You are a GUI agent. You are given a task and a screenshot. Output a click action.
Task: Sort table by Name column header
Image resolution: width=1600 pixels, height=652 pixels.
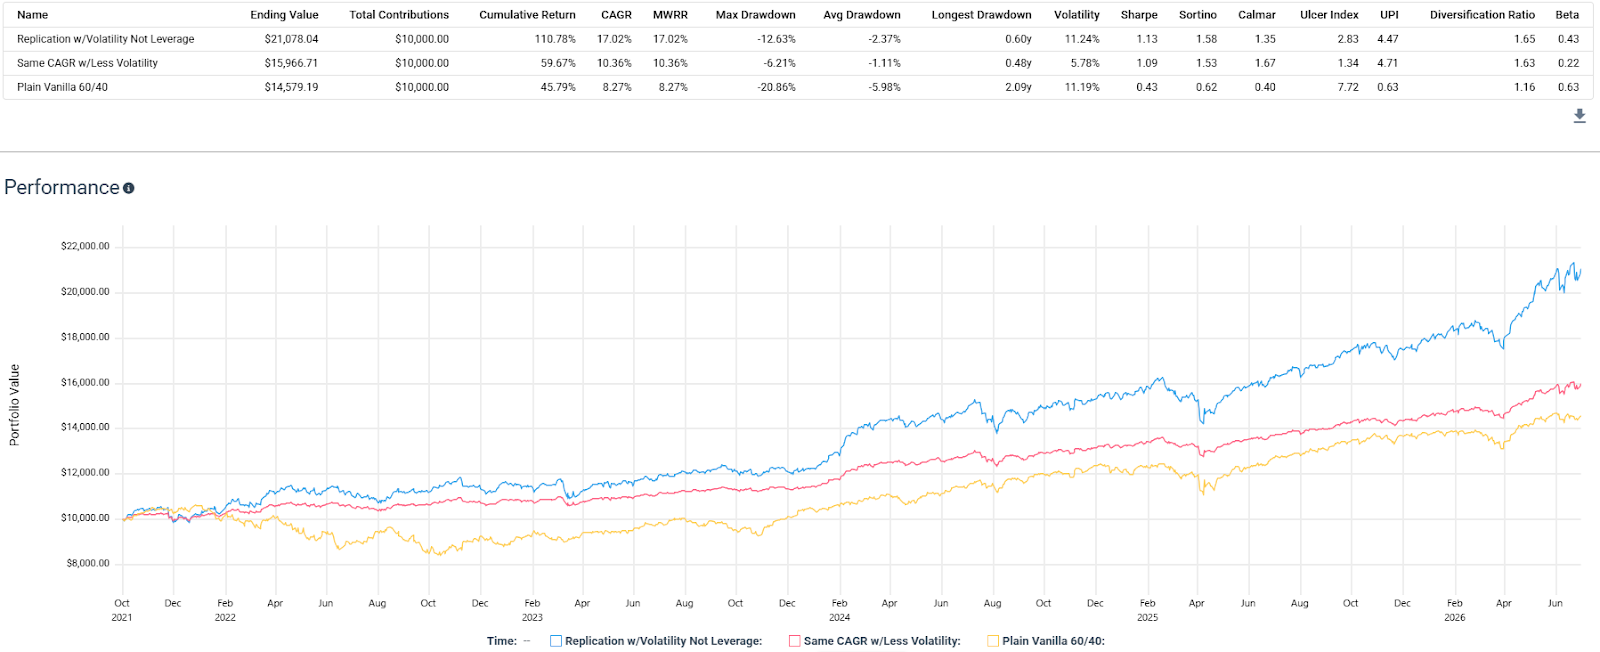pos(32,15)
